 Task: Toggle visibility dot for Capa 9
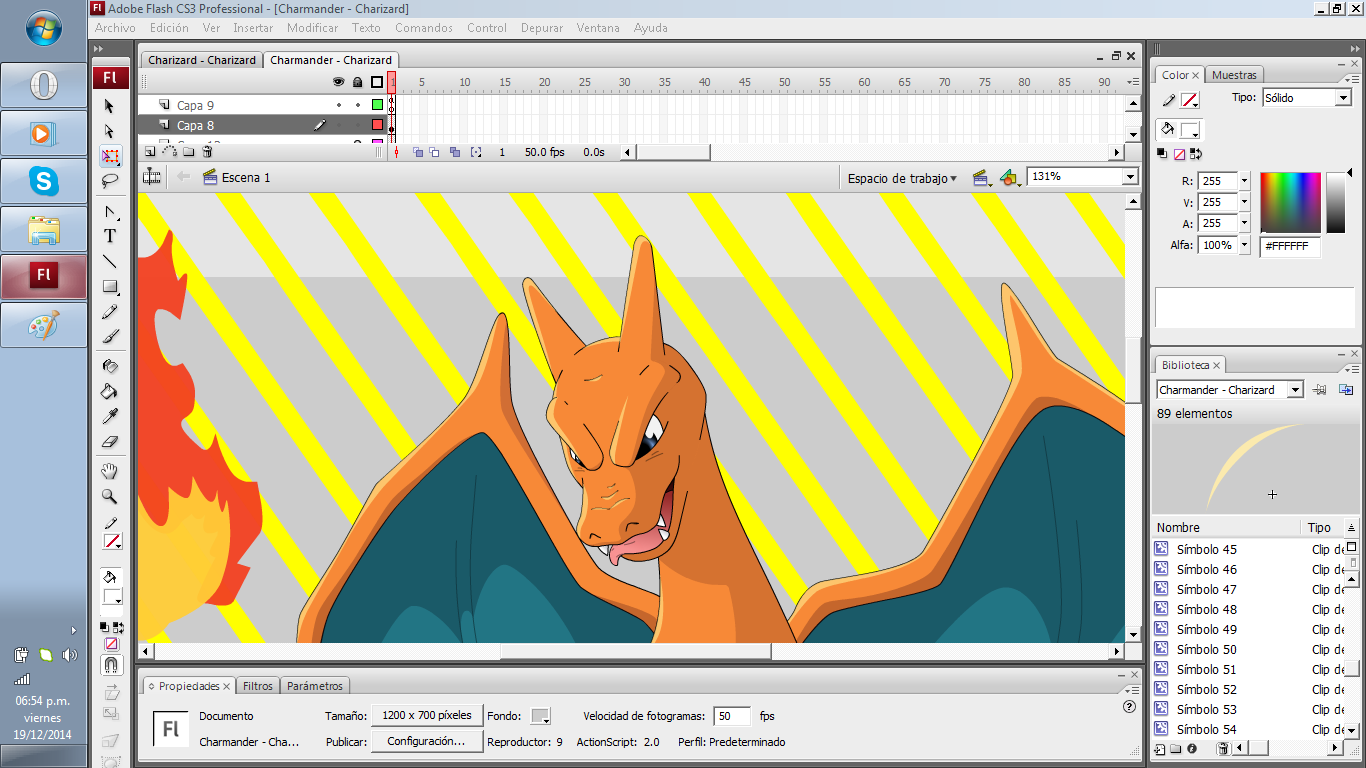[339, 105]
